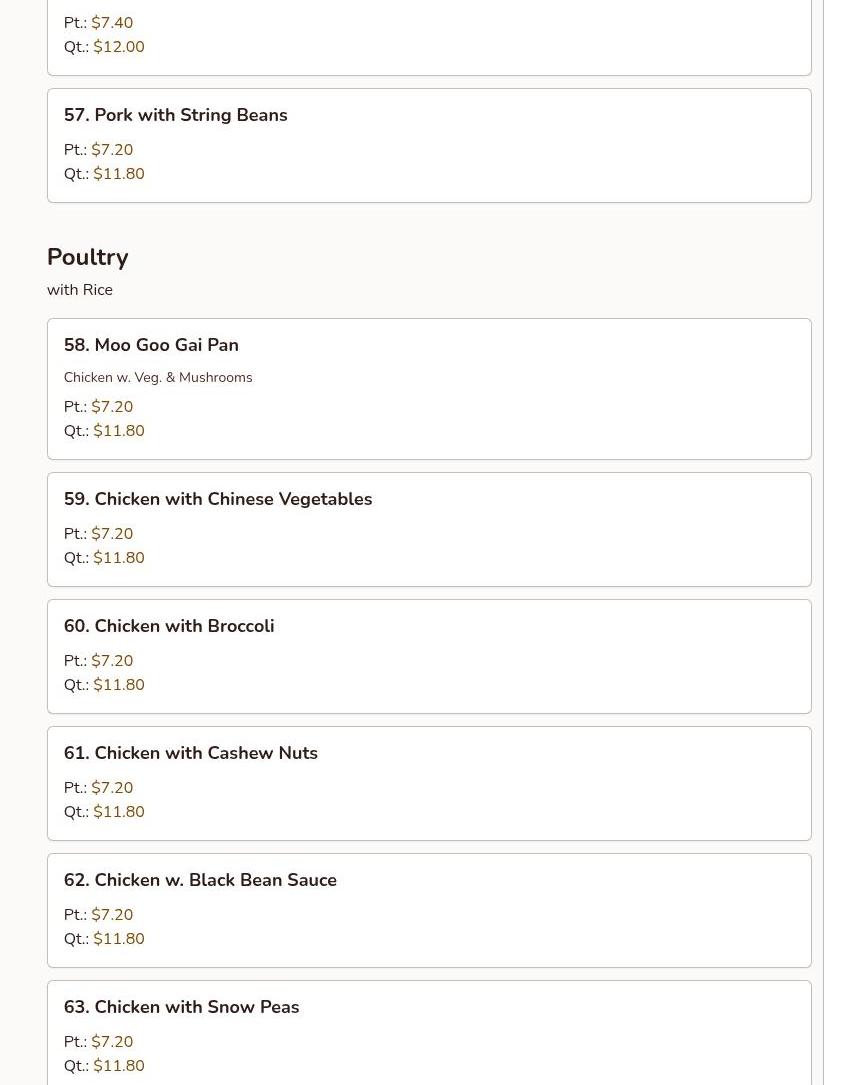Choose quart price for Pork with String Beans
This screenshot has width=844, height=1085.
point(118,174)
